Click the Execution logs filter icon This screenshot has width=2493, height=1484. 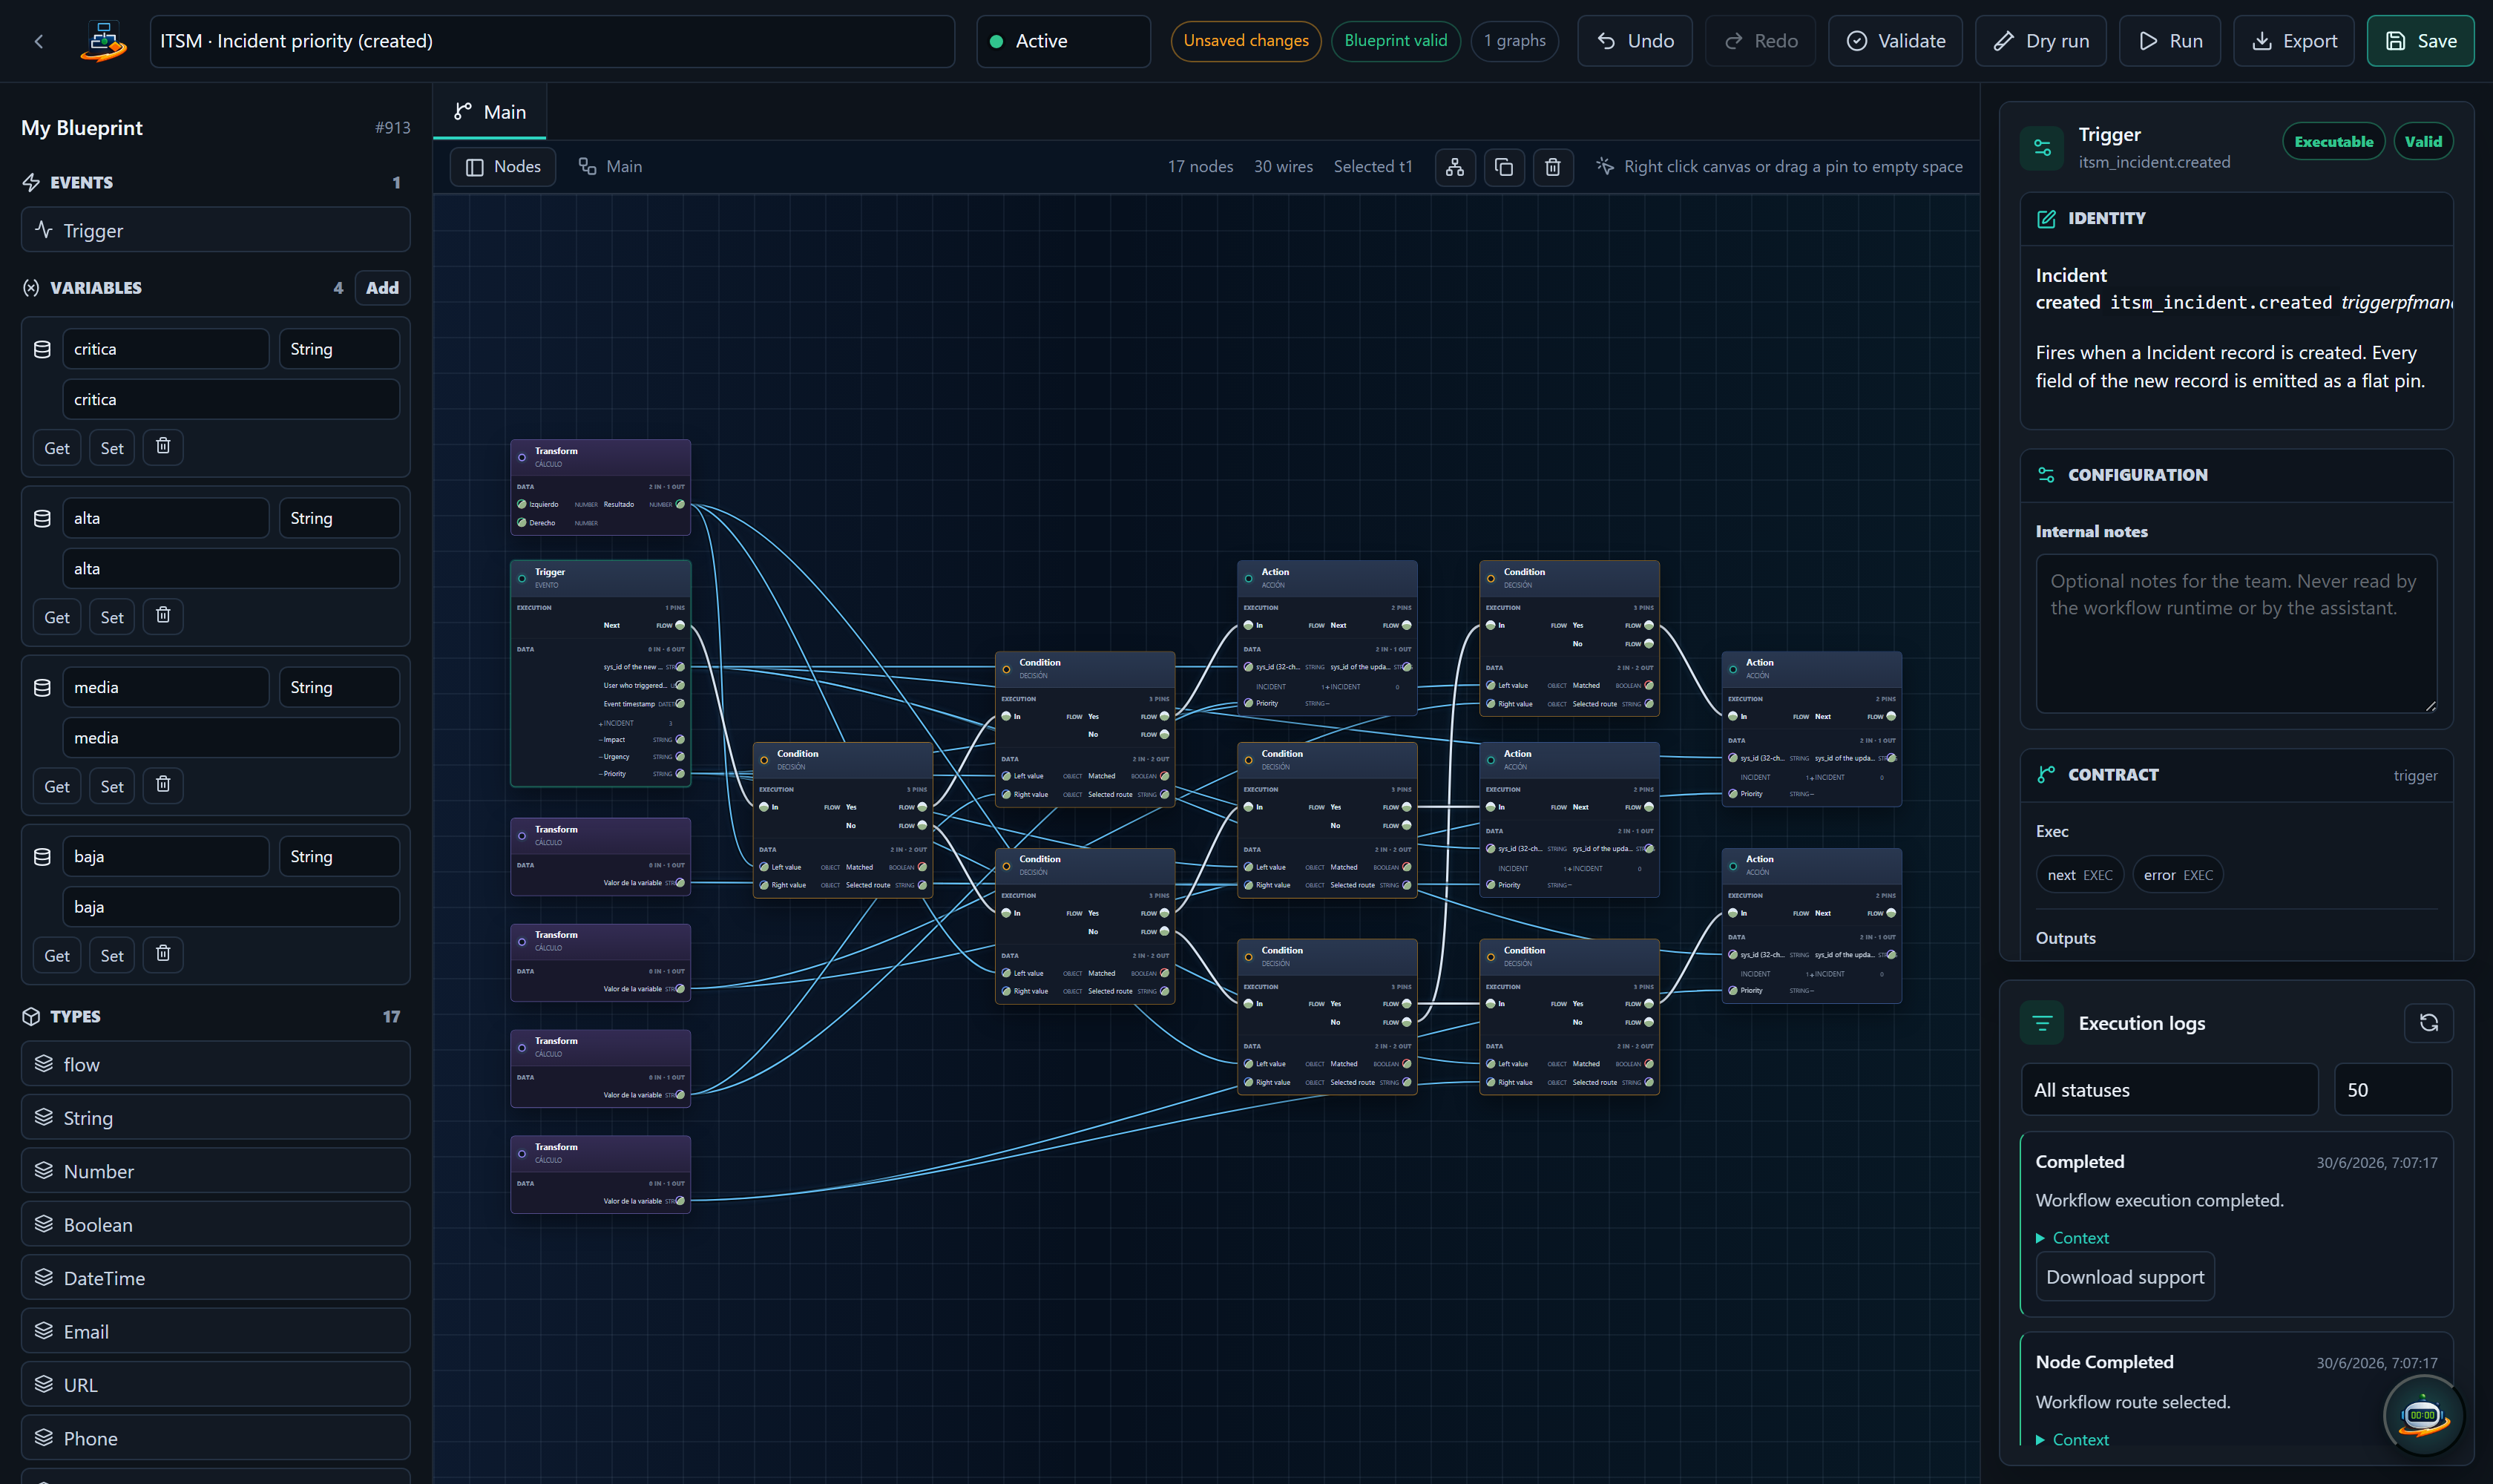[2042, 1022]
